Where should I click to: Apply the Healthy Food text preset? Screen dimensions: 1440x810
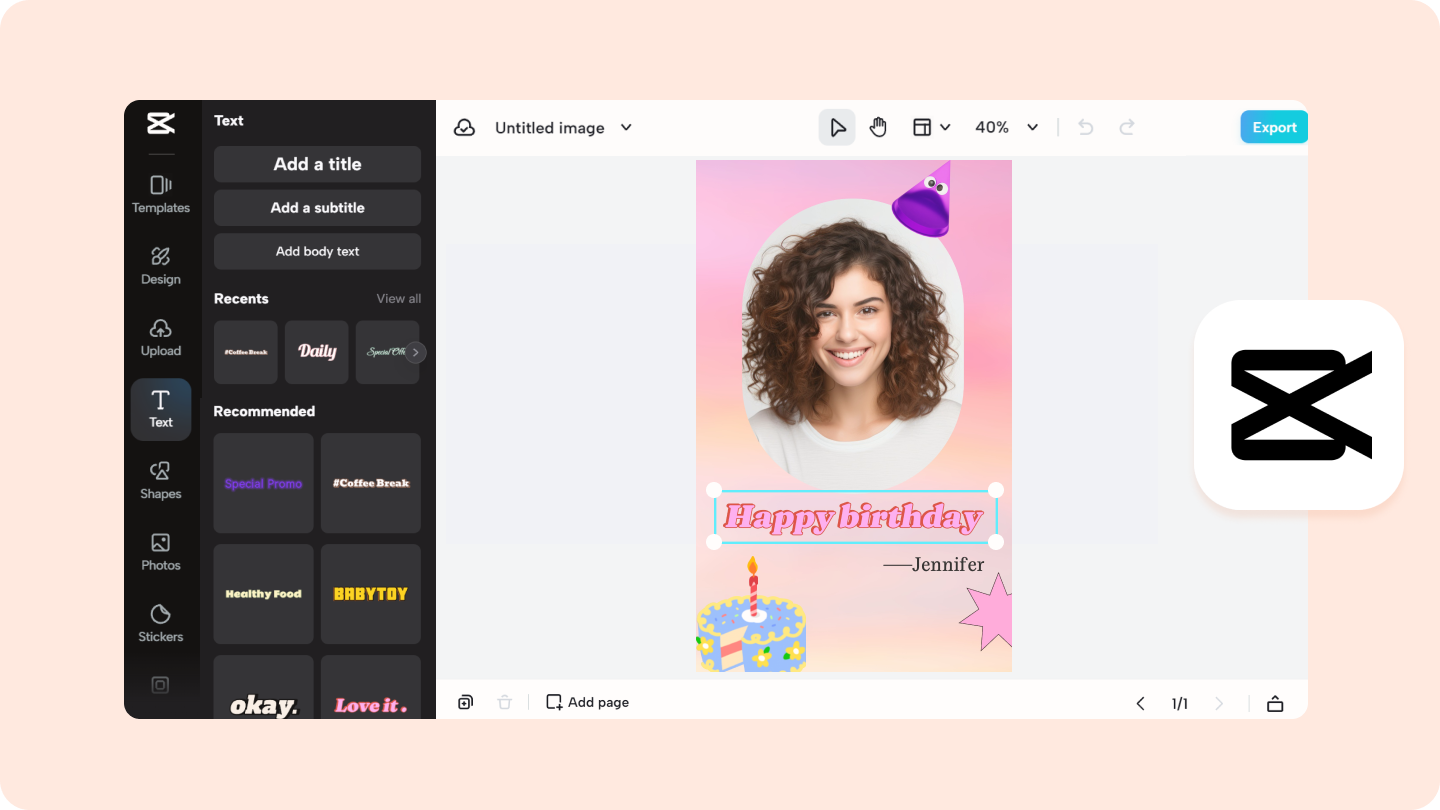click(x=264, y=594)
